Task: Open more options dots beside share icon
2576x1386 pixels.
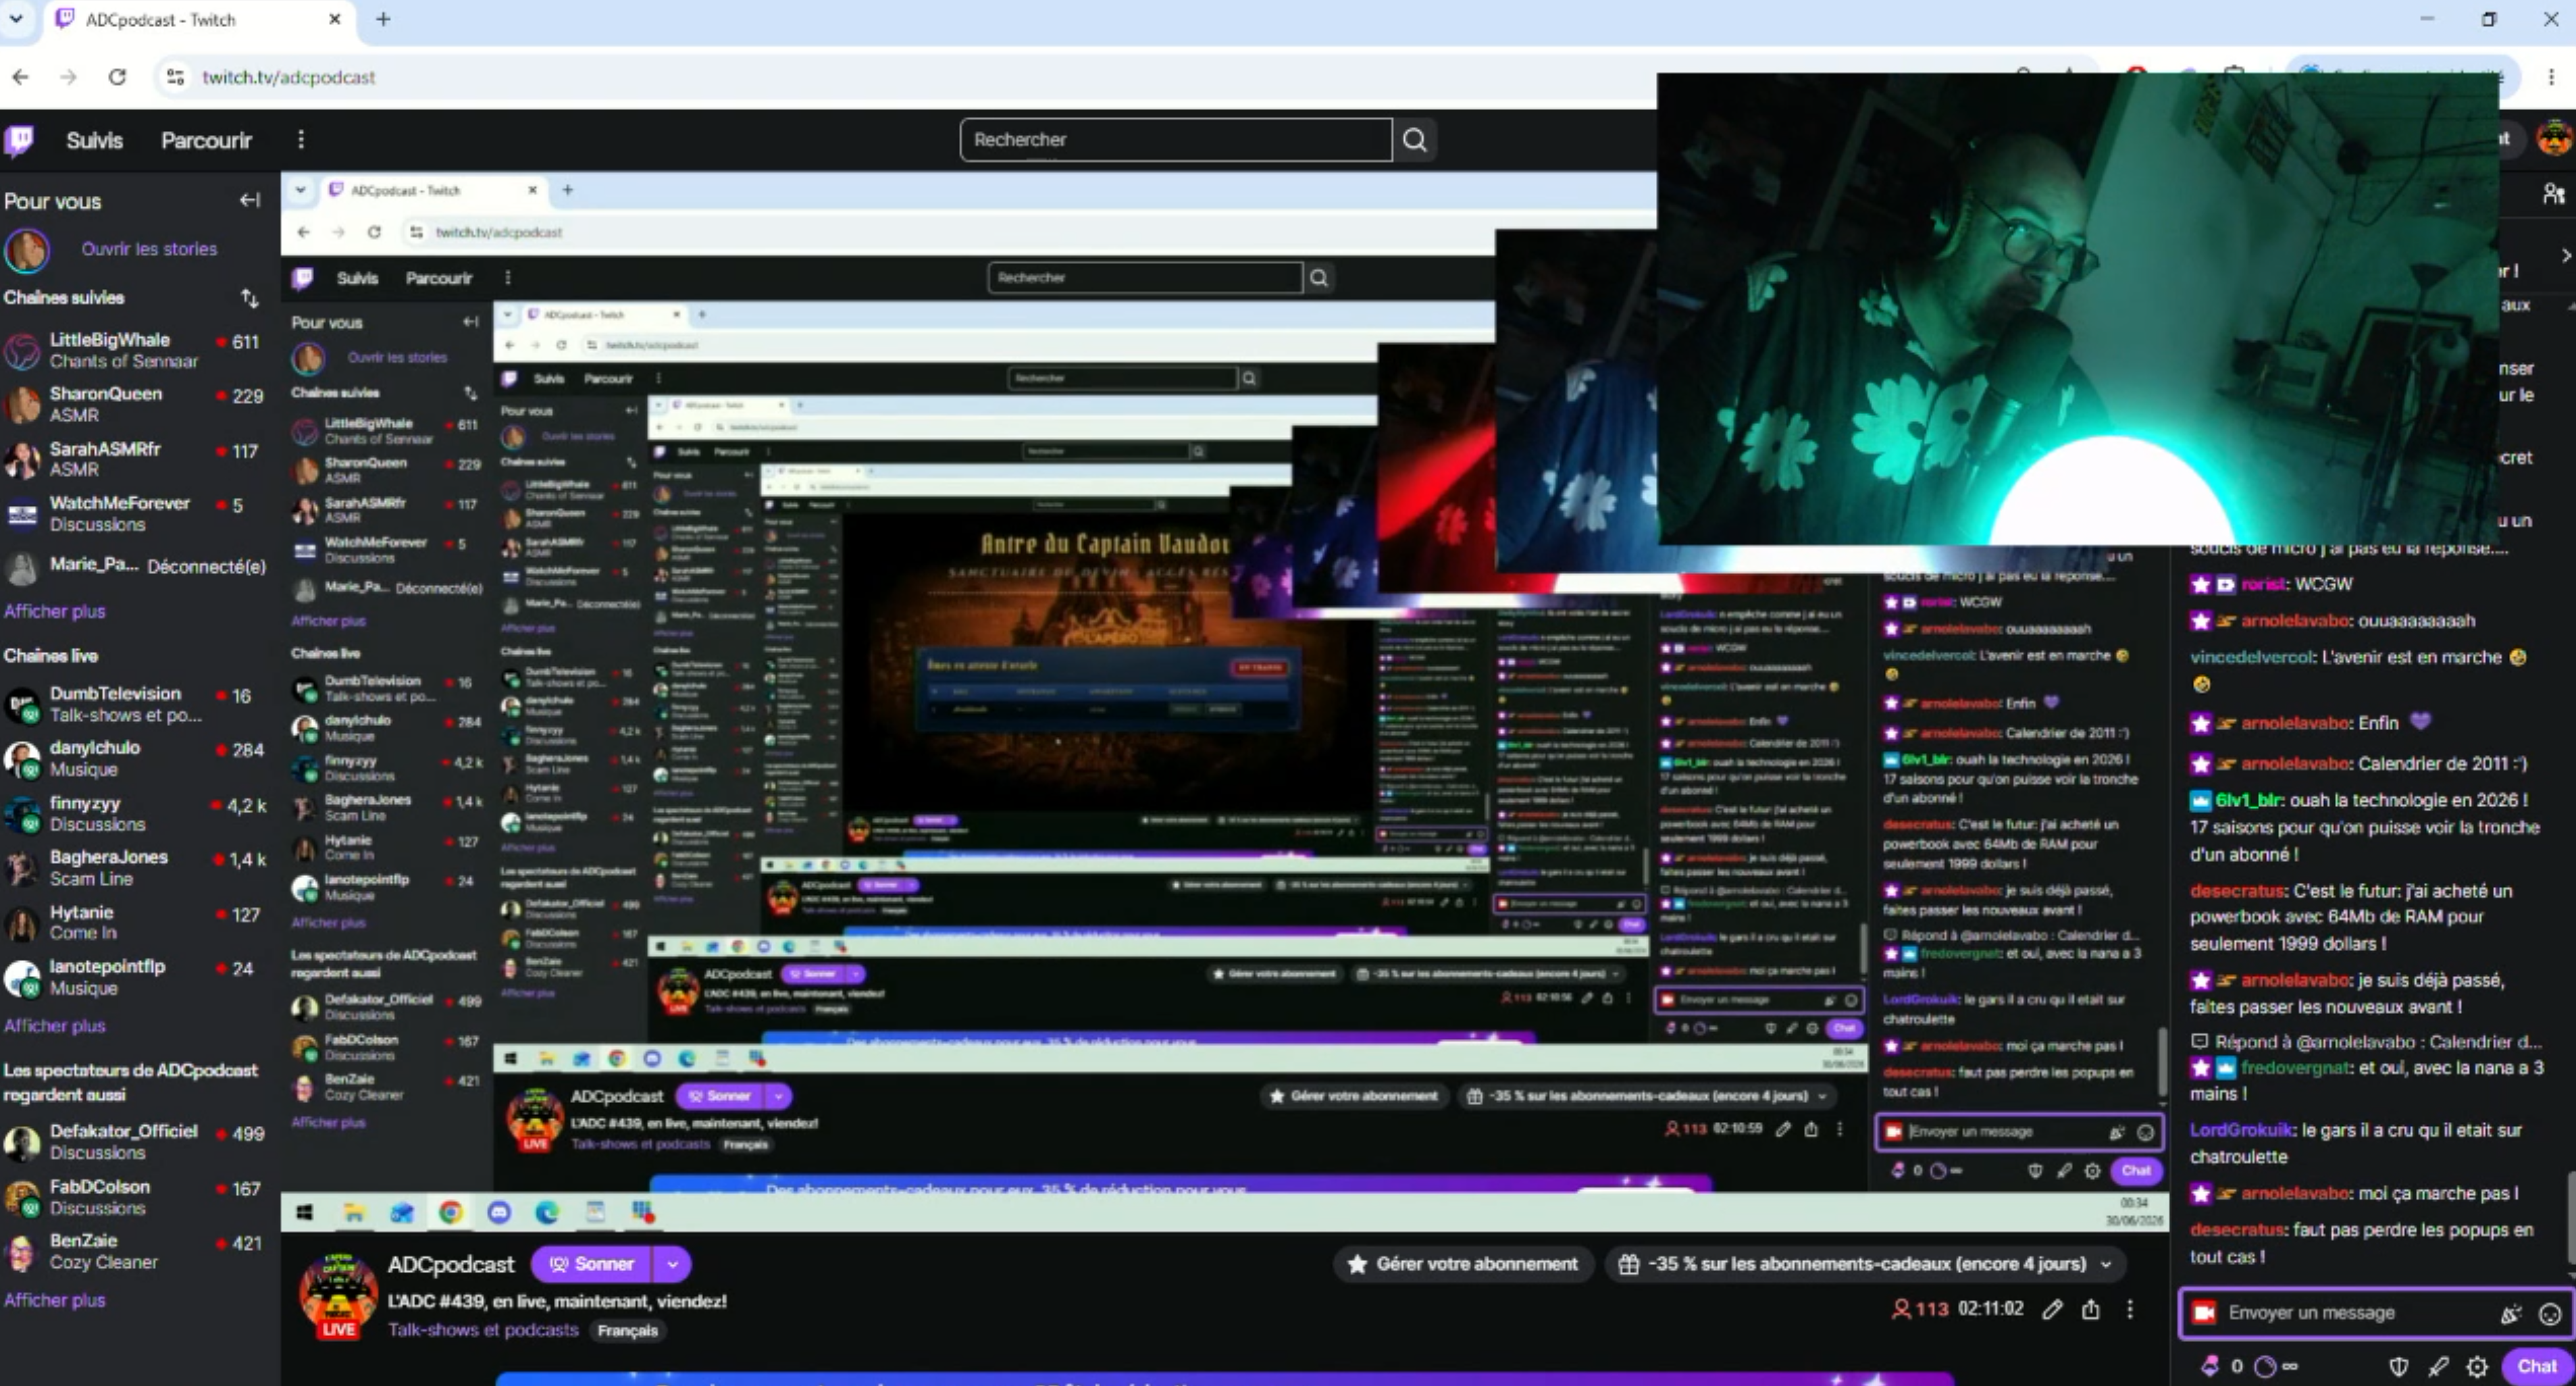Action: 2130,1309
